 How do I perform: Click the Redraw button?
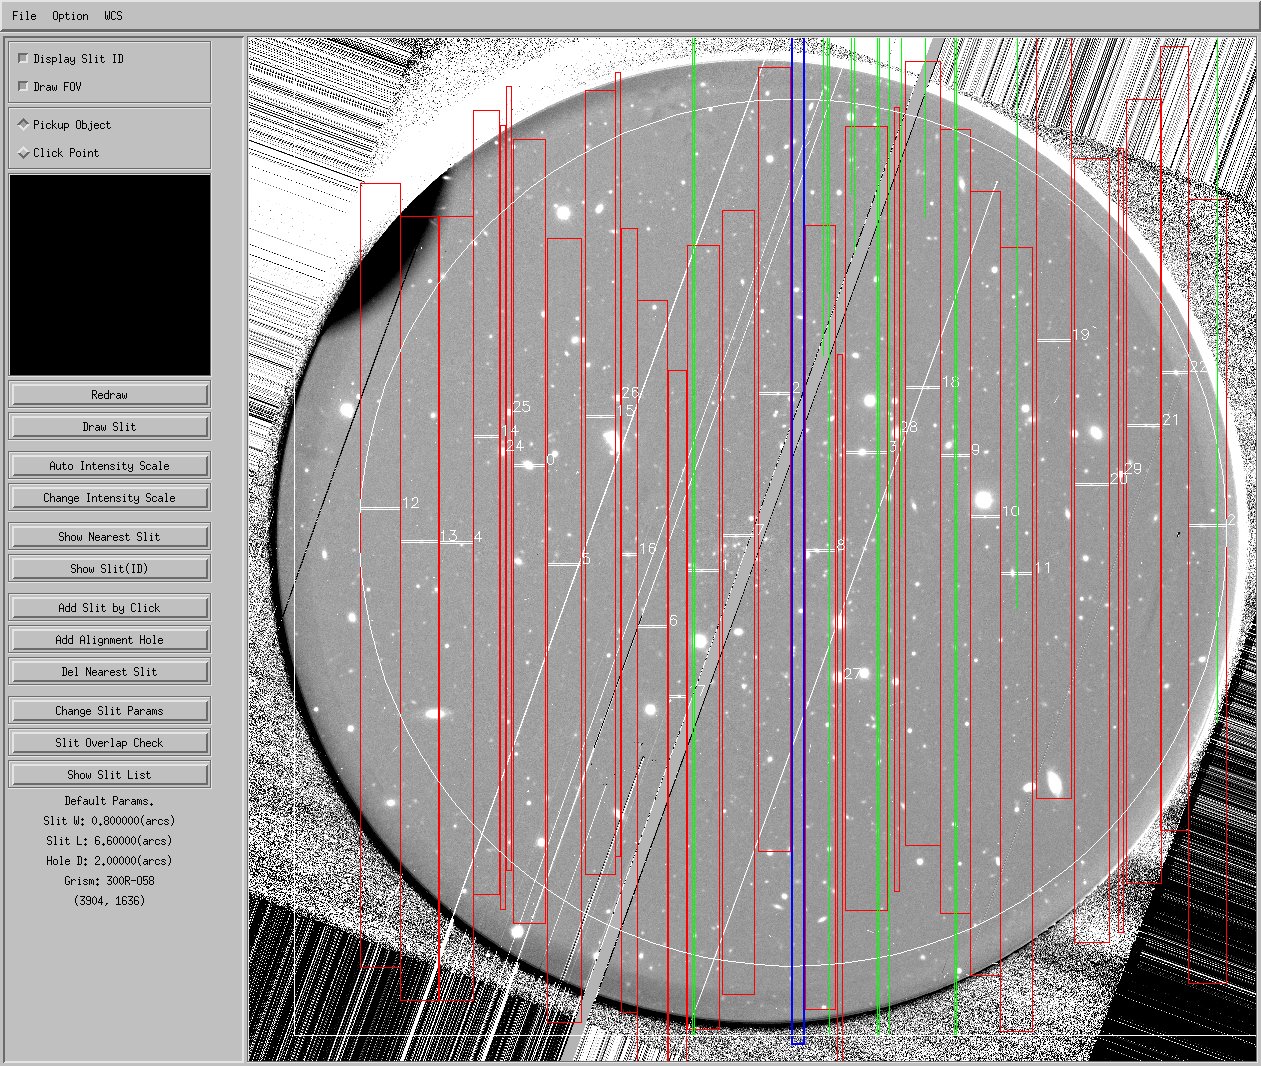109,394
